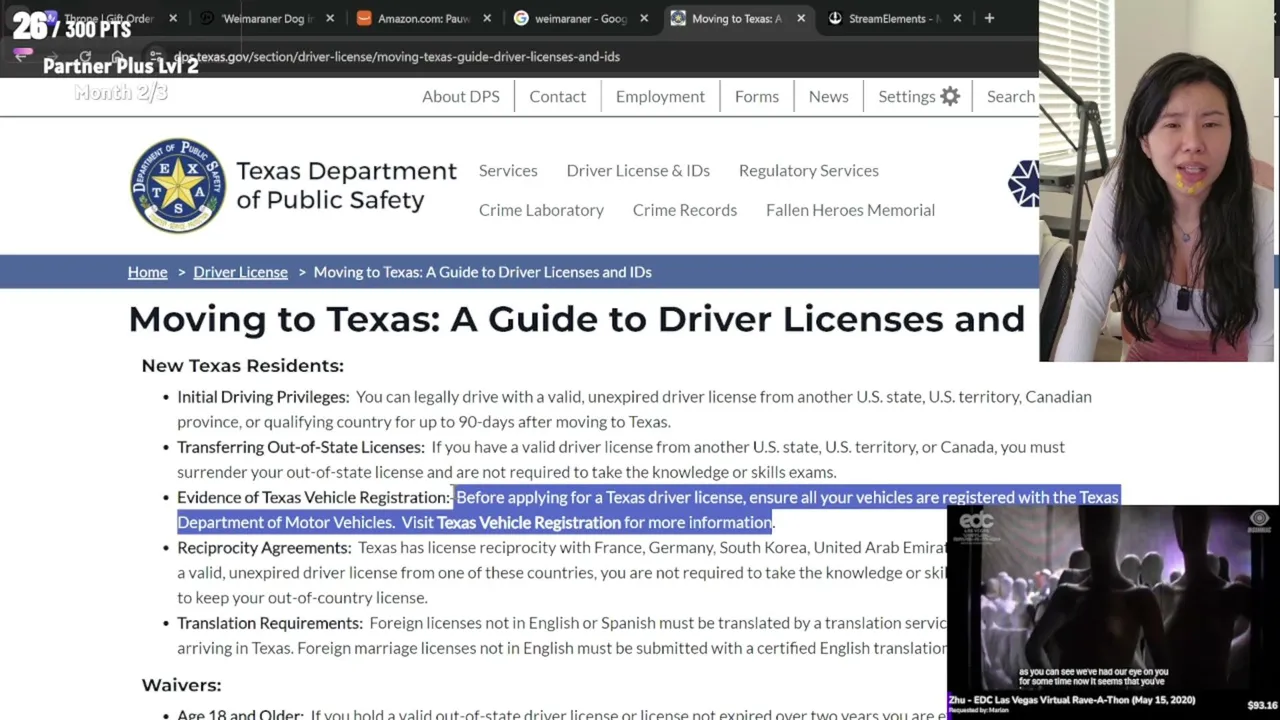The height and width of the screenshot is (720, 1280).
Task: Follow the Texas Vehicle Registration link
Action: (x=529, y=522)
